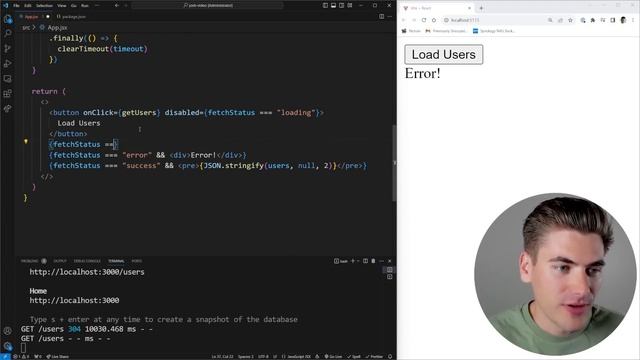Image resolution: width=640 pixels, height=360 pixels.
Task: Open the browser three-dot menu
Action: [633, 20]
